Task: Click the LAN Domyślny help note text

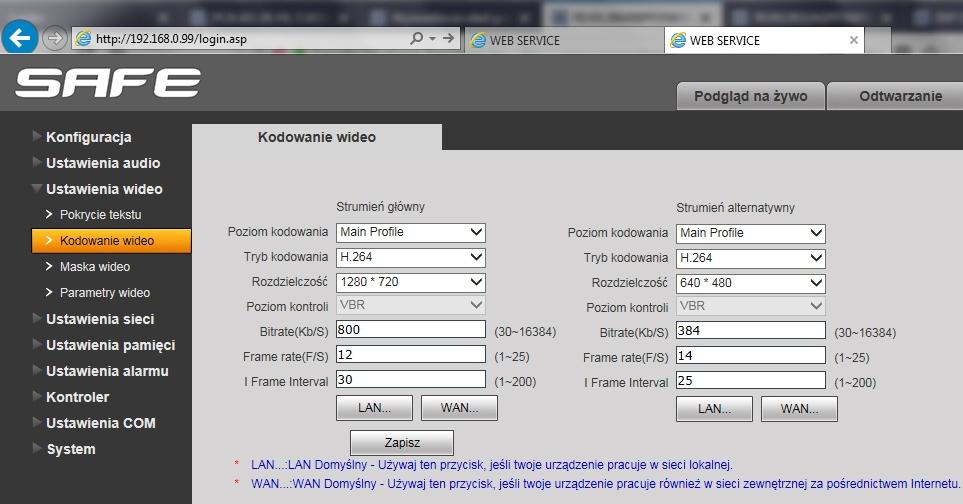Action: [491, 465]
